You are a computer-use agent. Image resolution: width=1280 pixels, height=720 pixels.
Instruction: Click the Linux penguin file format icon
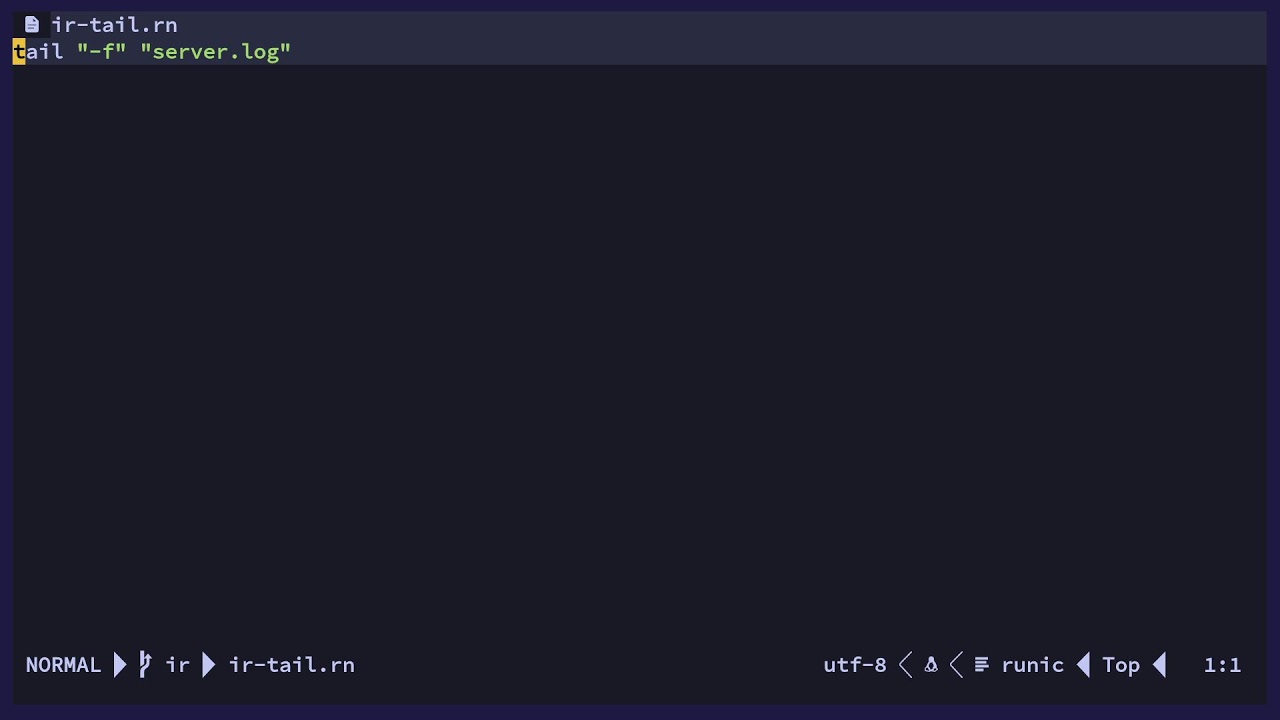(931, 665)
